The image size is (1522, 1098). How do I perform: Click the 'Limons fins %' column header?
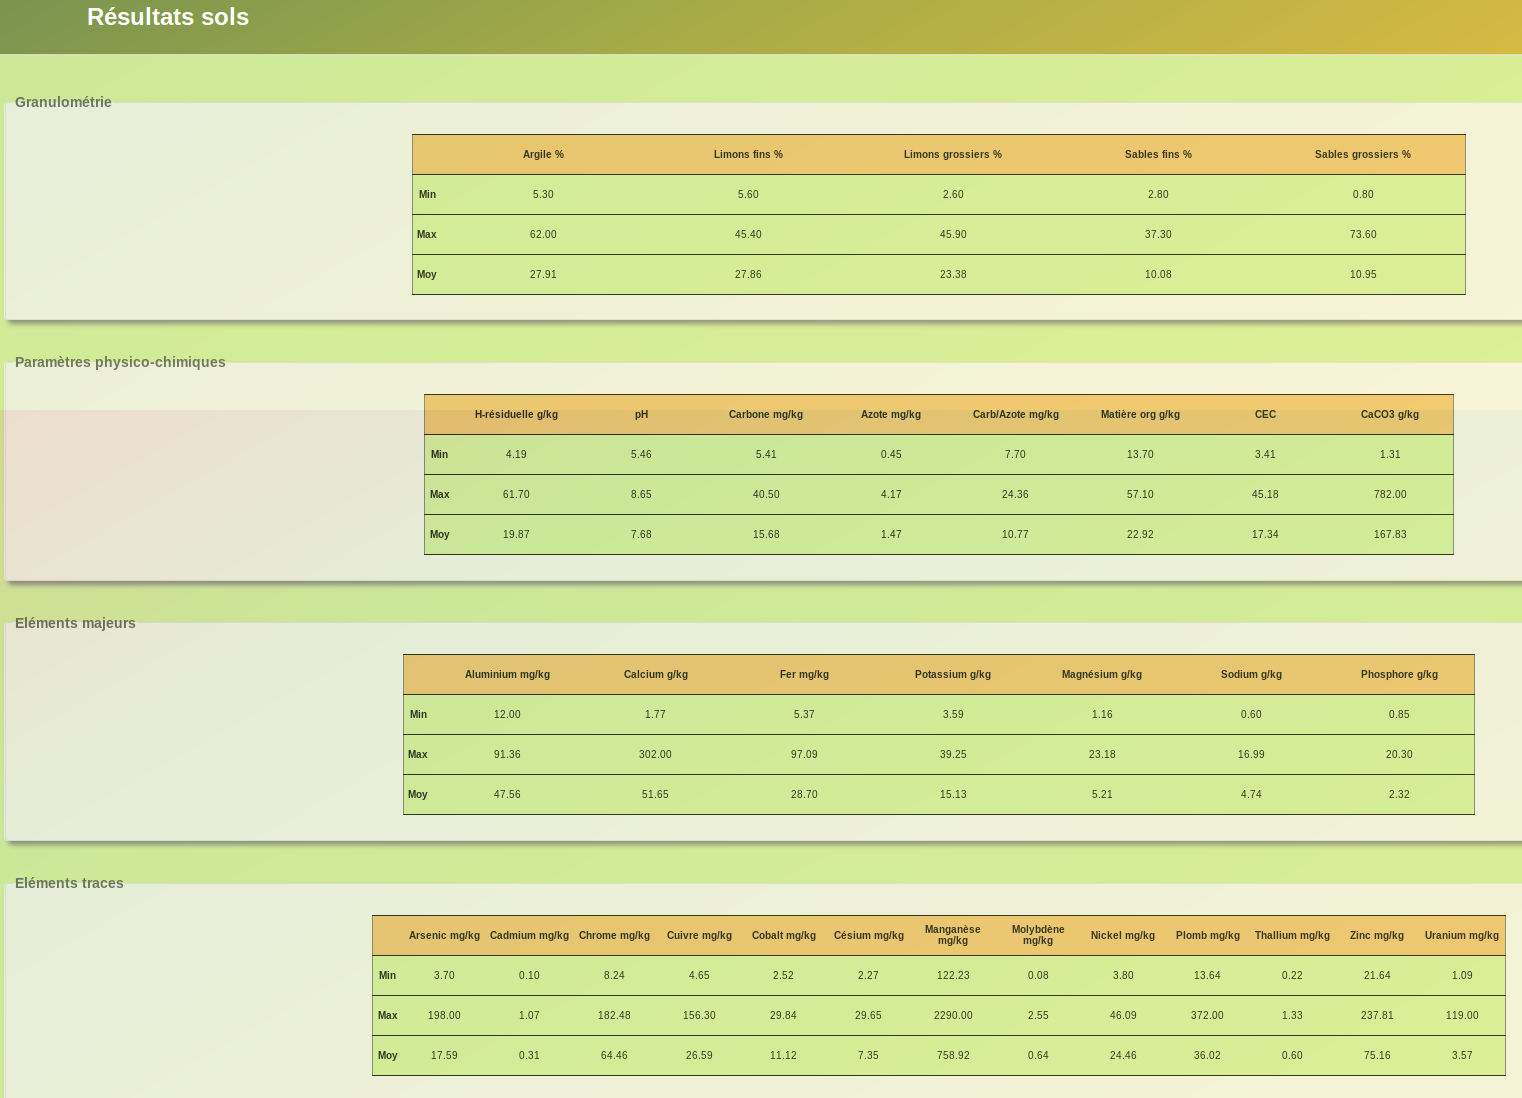click(748, 154)
